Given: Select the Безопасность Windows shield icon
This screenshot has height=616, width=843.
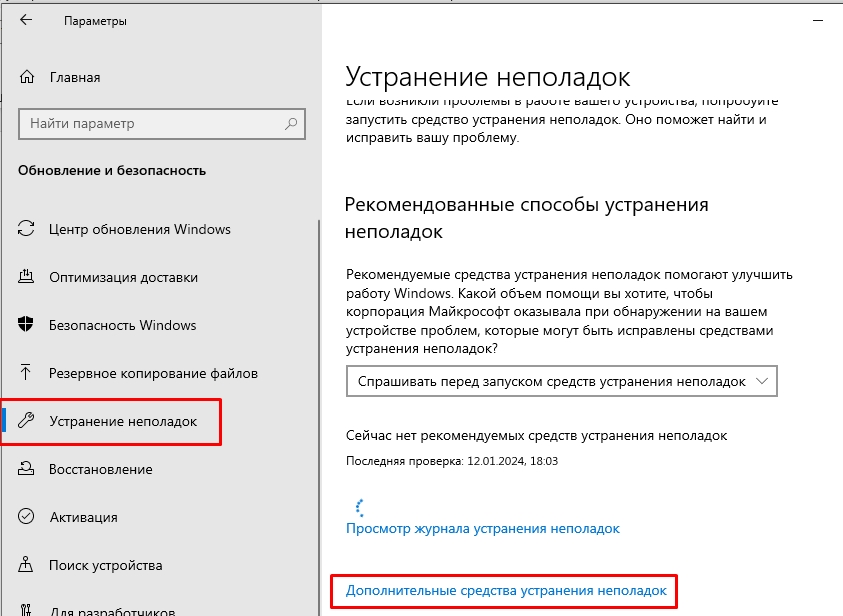Looking at the screenshot, I should pos(27,325).
